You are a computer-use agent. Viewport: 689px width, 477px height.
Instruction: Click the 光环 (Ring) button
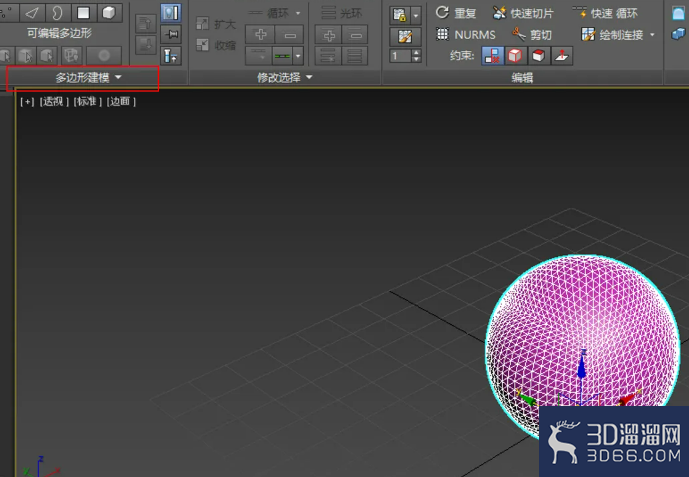(x=341, y=13)
